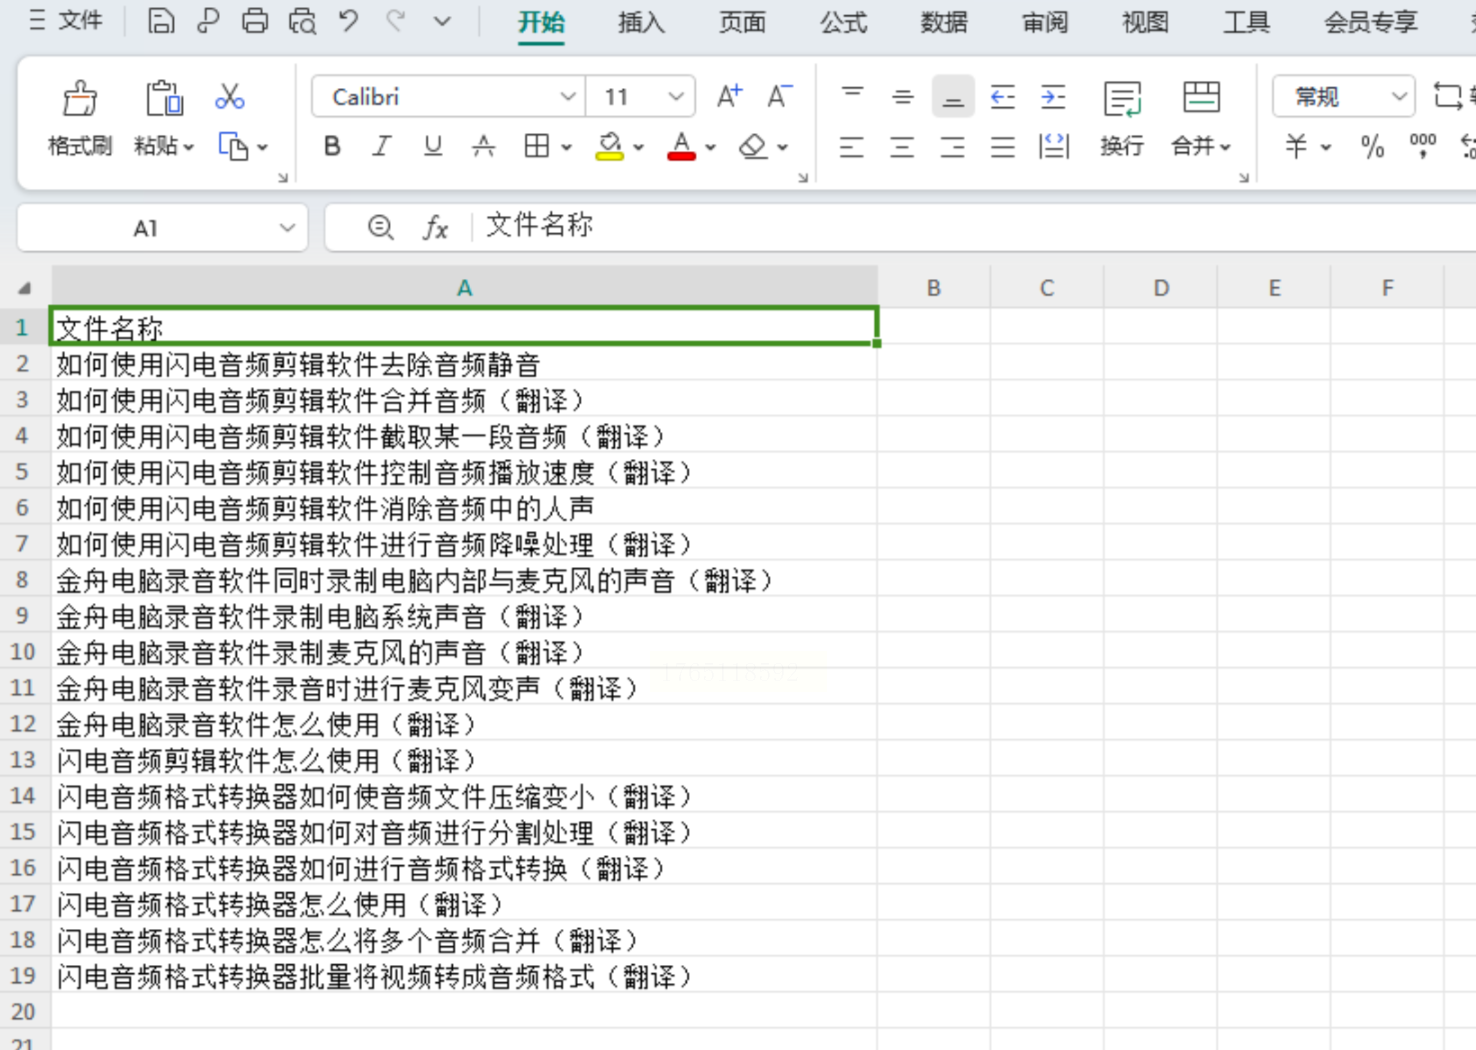Viewport: 1476px width, 1050px height.
Task: Decrease font size with the A- icon
Action: [x=779, y=97]
